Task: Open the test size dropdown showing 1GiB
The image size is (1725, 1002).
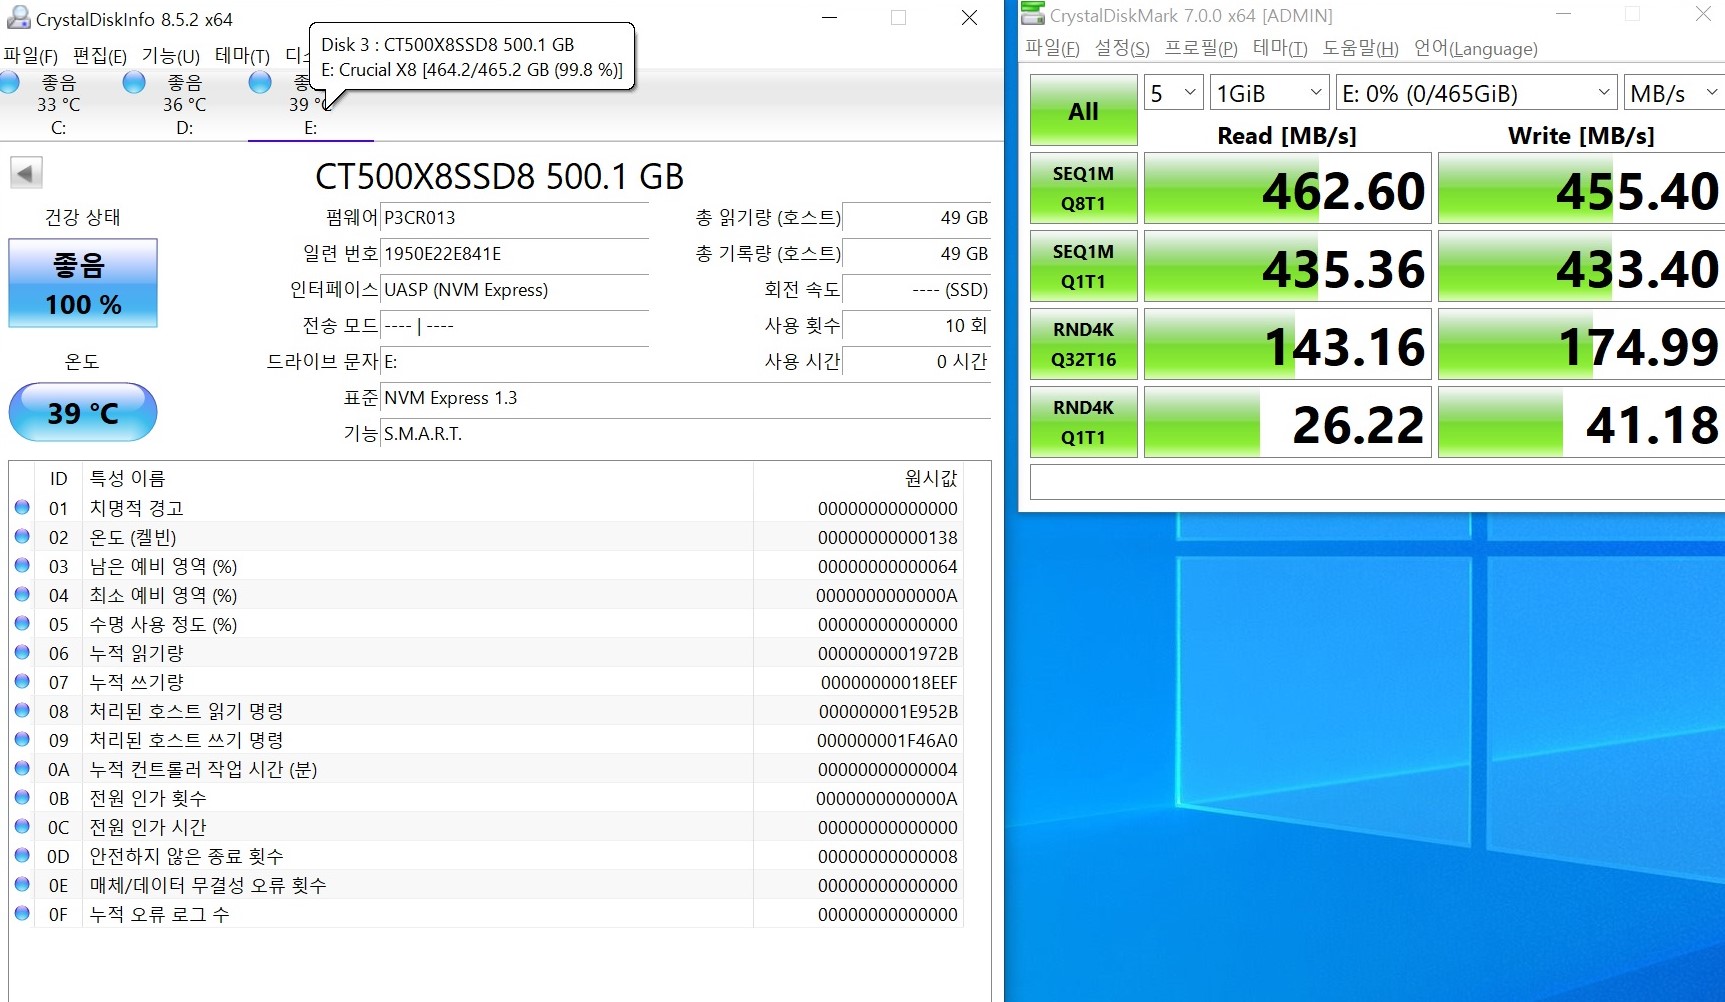Action: click(x=1269, y=93)
